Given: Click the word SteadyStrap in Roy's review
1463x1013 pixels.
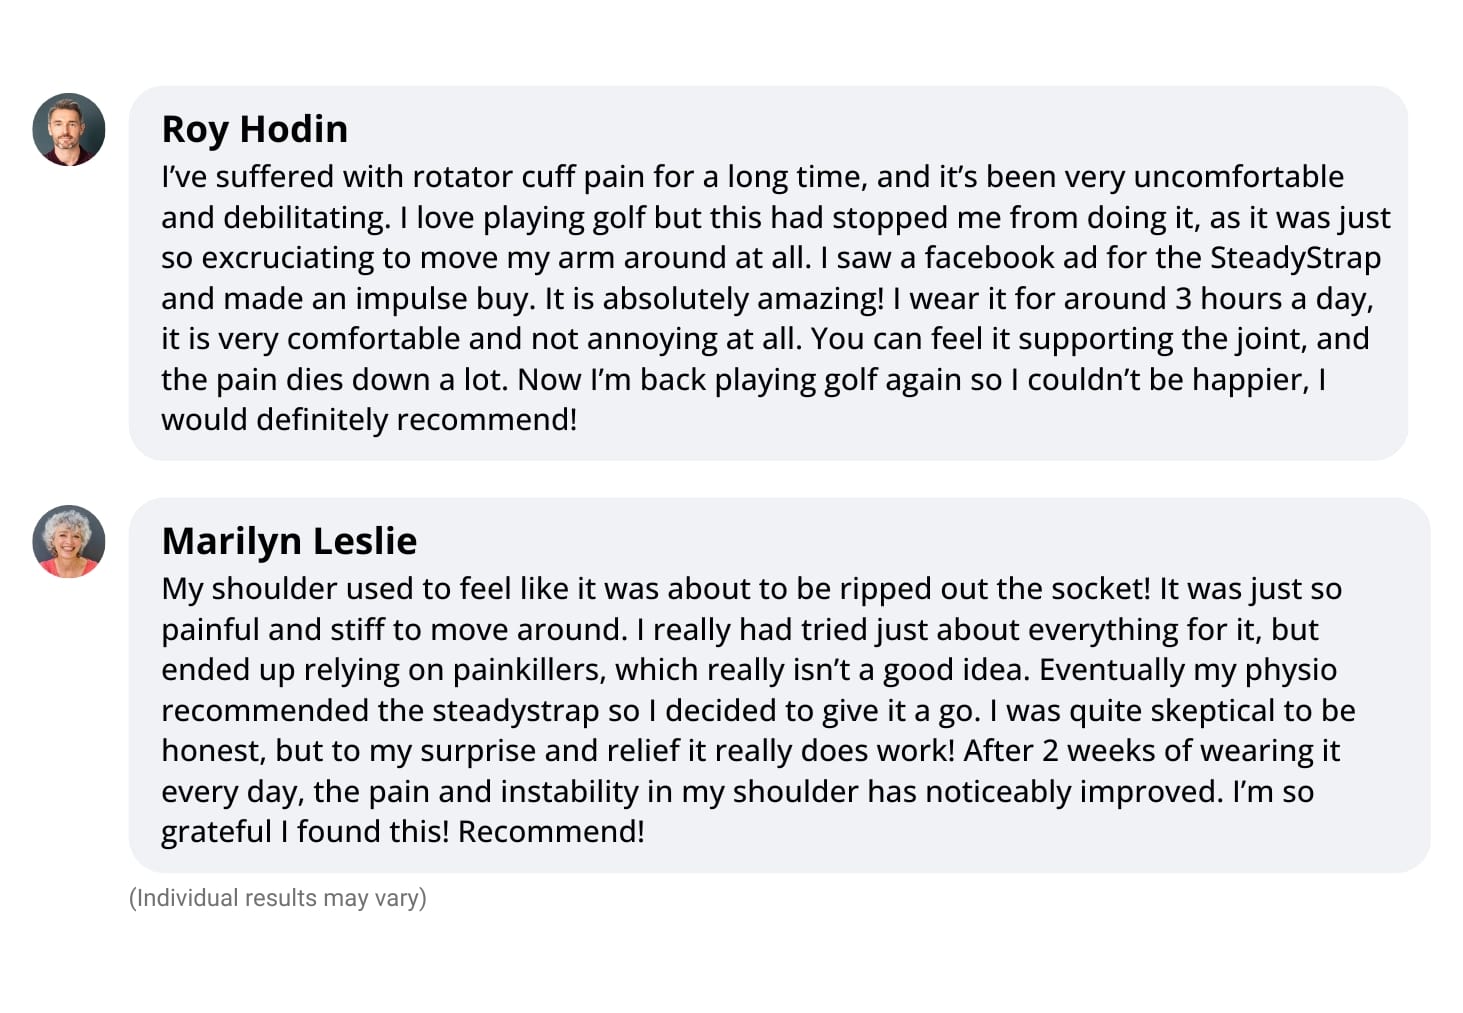Looking at the screenshot, I should tap(1296, 258).
